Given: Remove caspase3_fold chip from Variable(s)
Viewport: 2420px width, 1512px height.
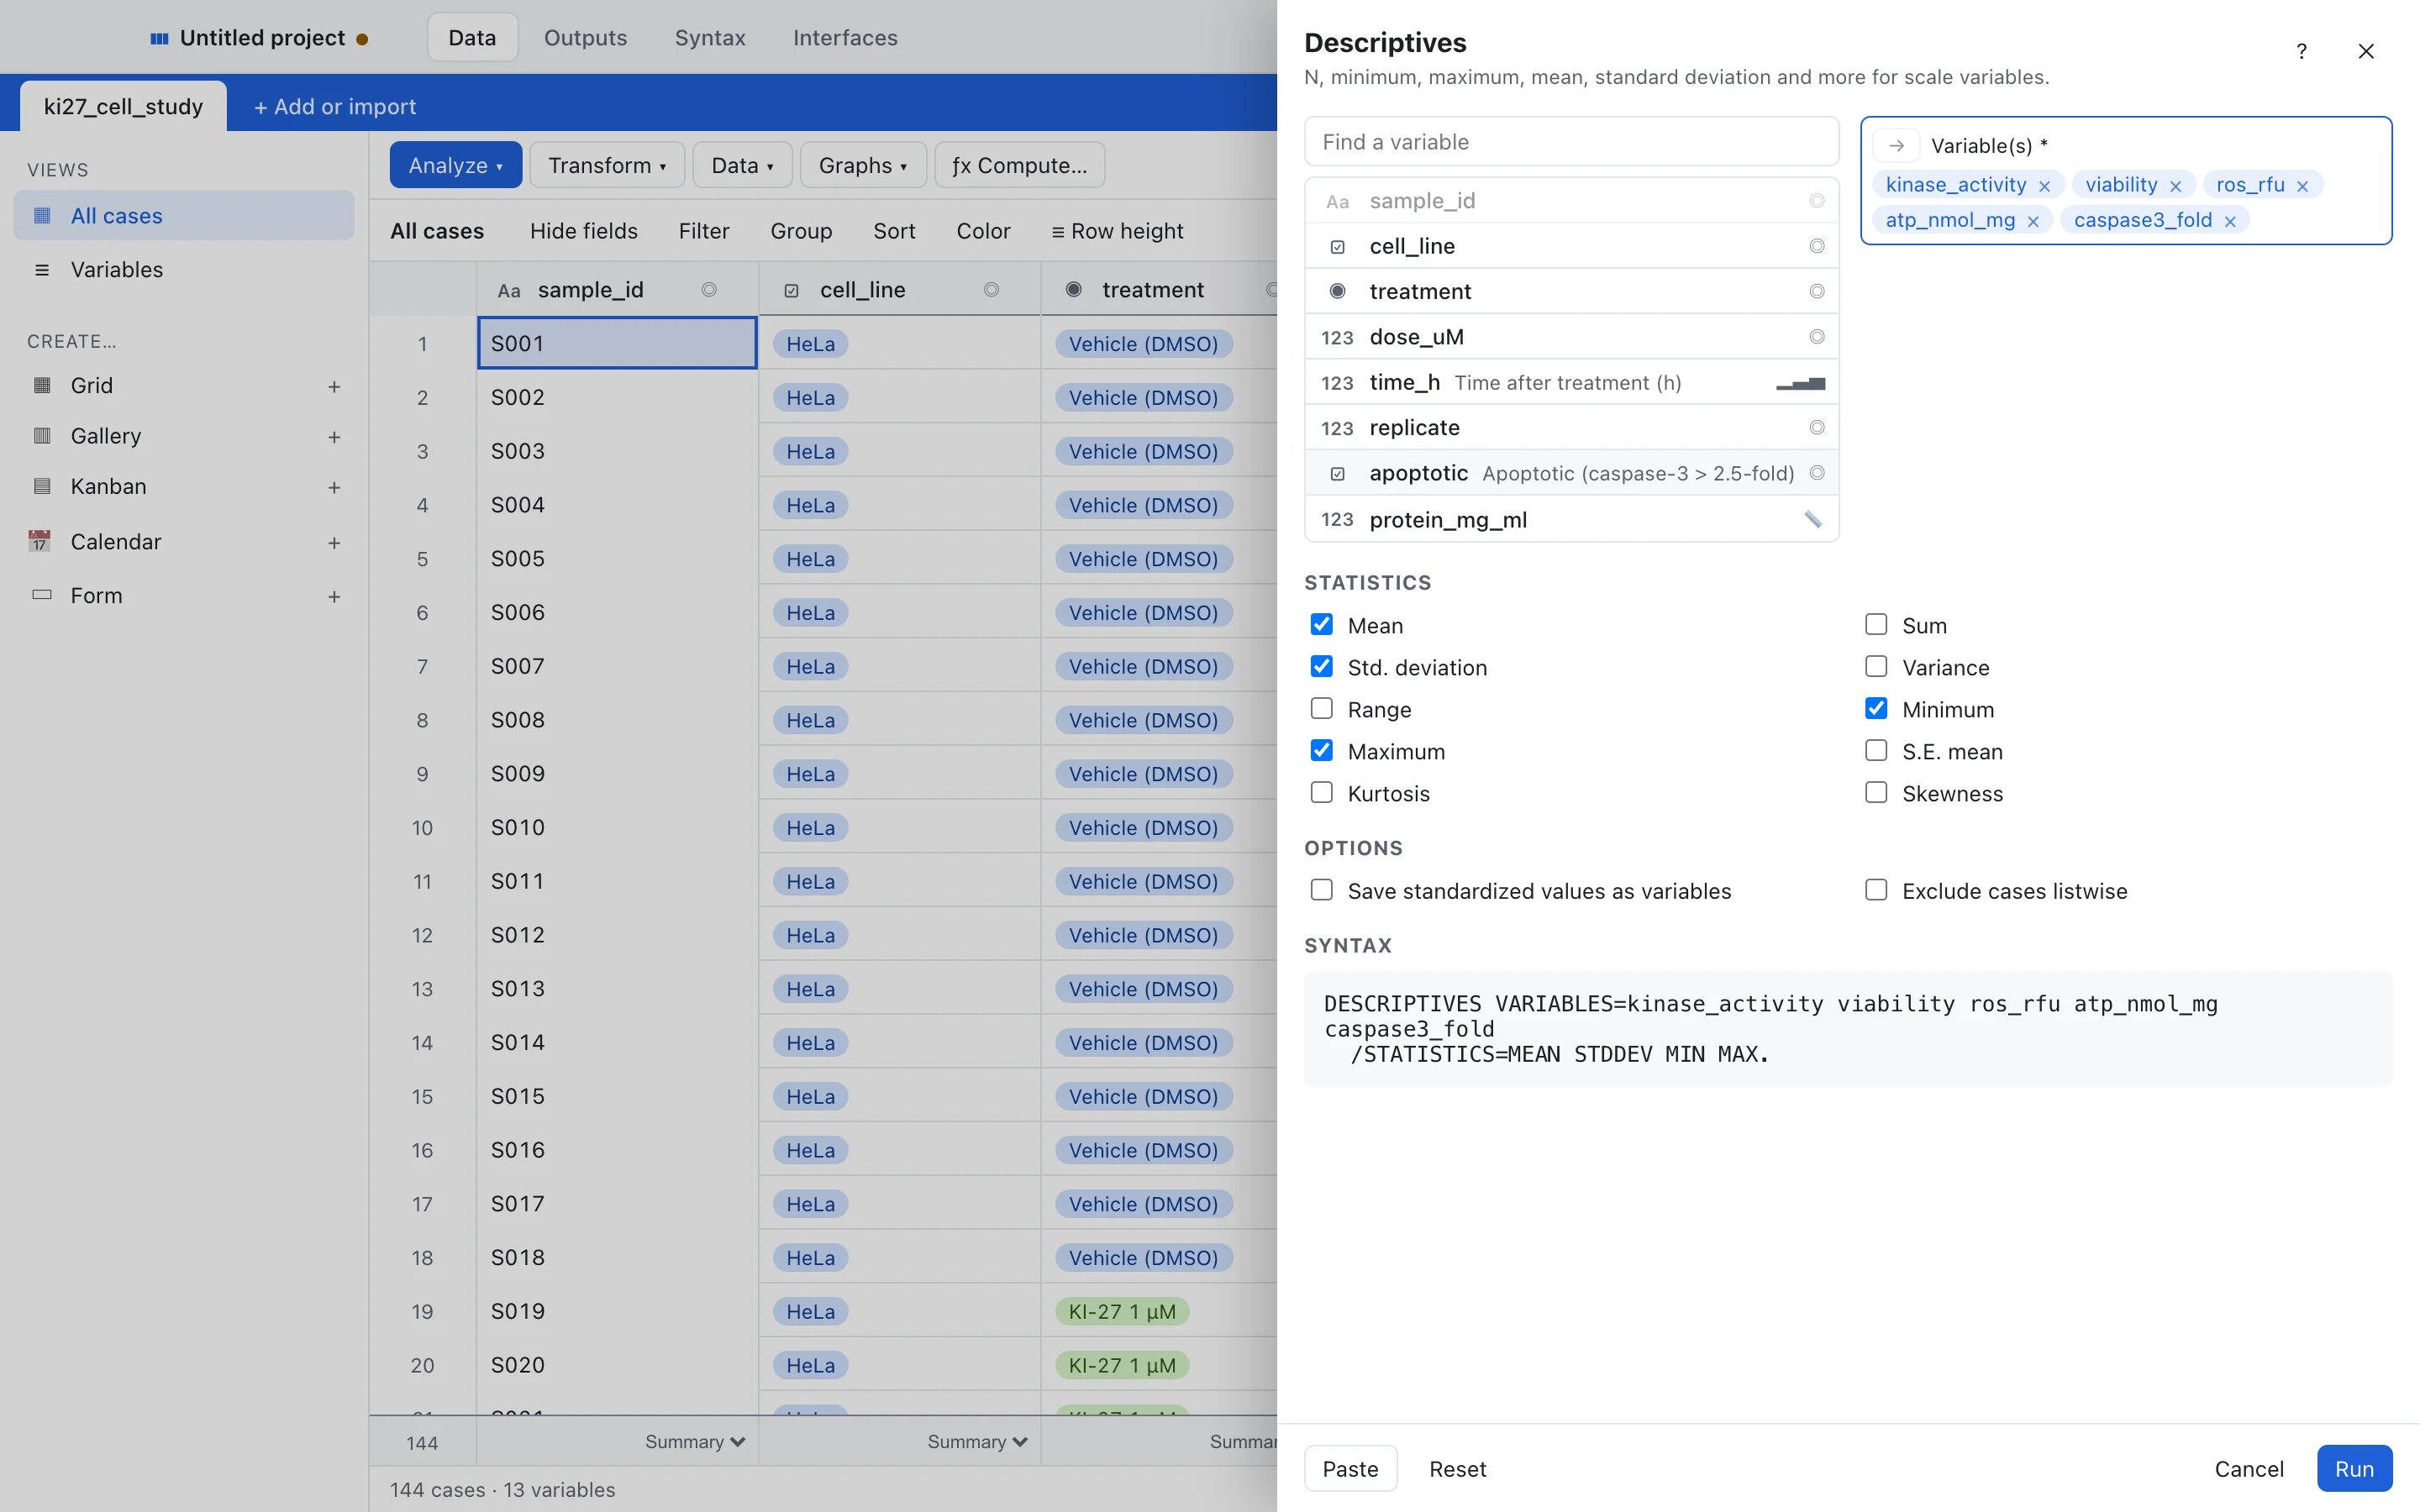Looking at the screenshot, I should 2230,221.
